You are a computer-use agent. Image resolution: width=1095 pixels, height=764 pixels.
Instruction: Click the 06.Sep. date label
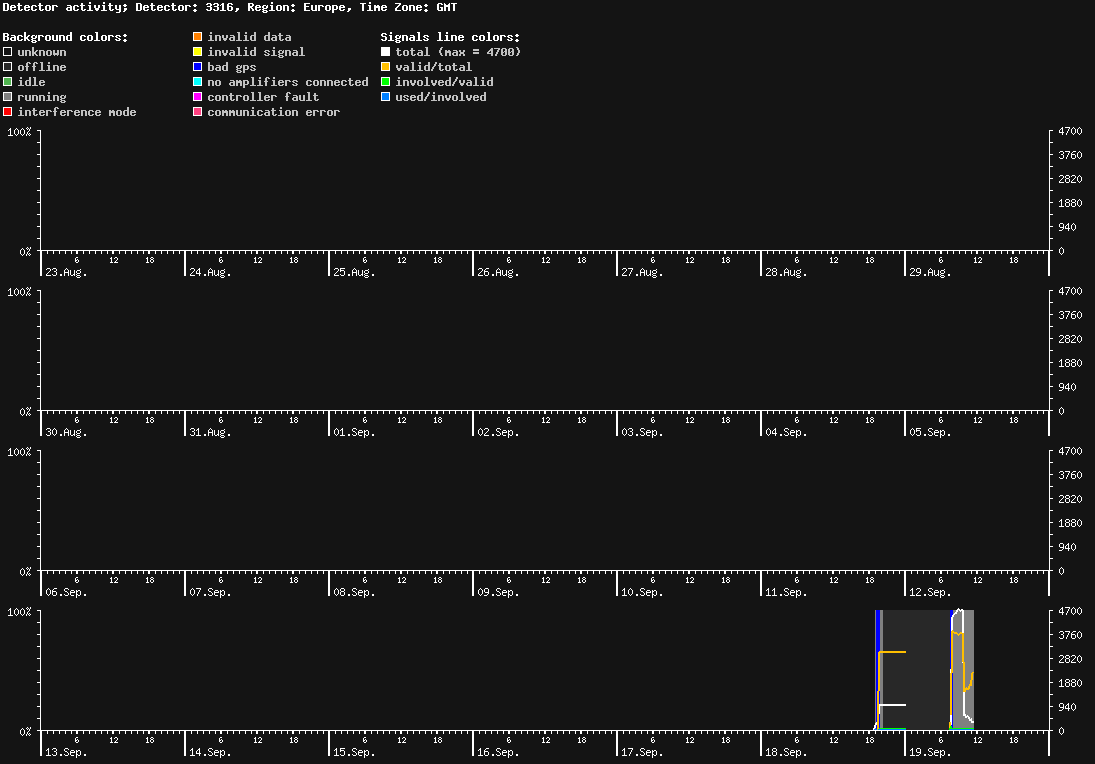66,592
